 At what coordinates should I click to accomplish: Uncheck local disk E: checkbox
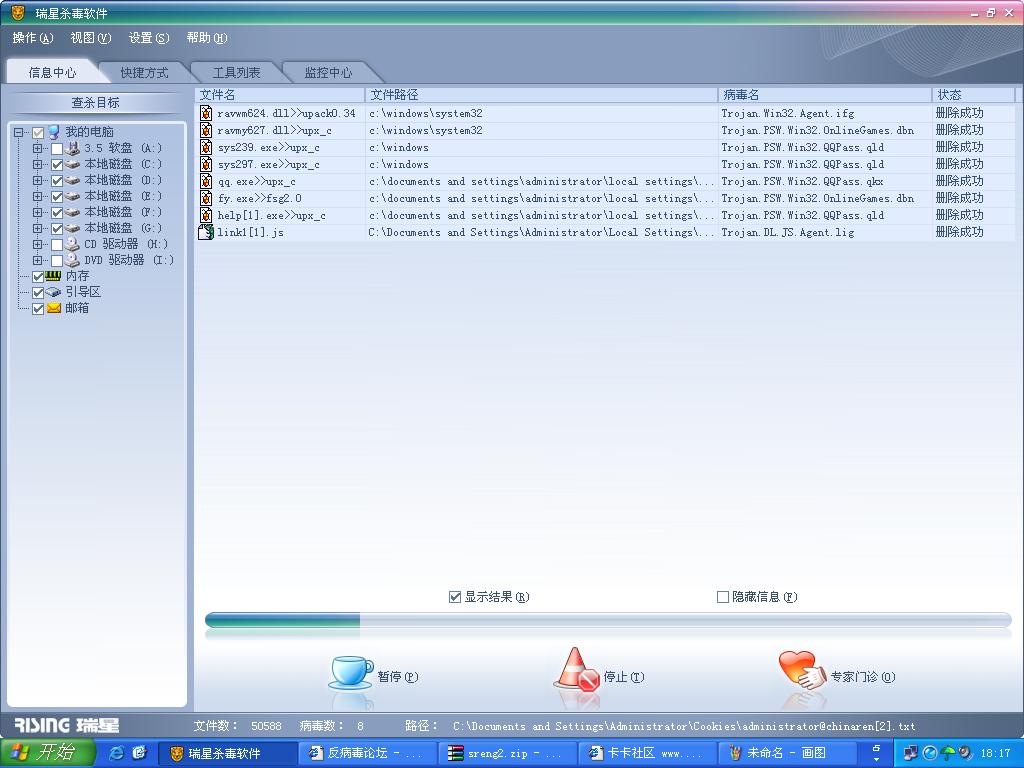coord(57,197)
